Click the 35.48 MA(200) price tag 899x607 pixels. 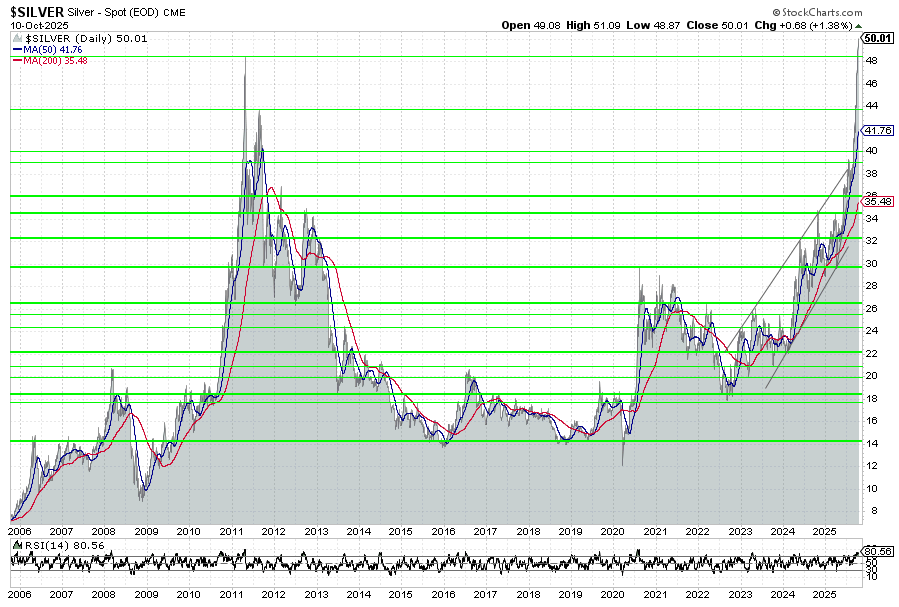tap(877, 200)
